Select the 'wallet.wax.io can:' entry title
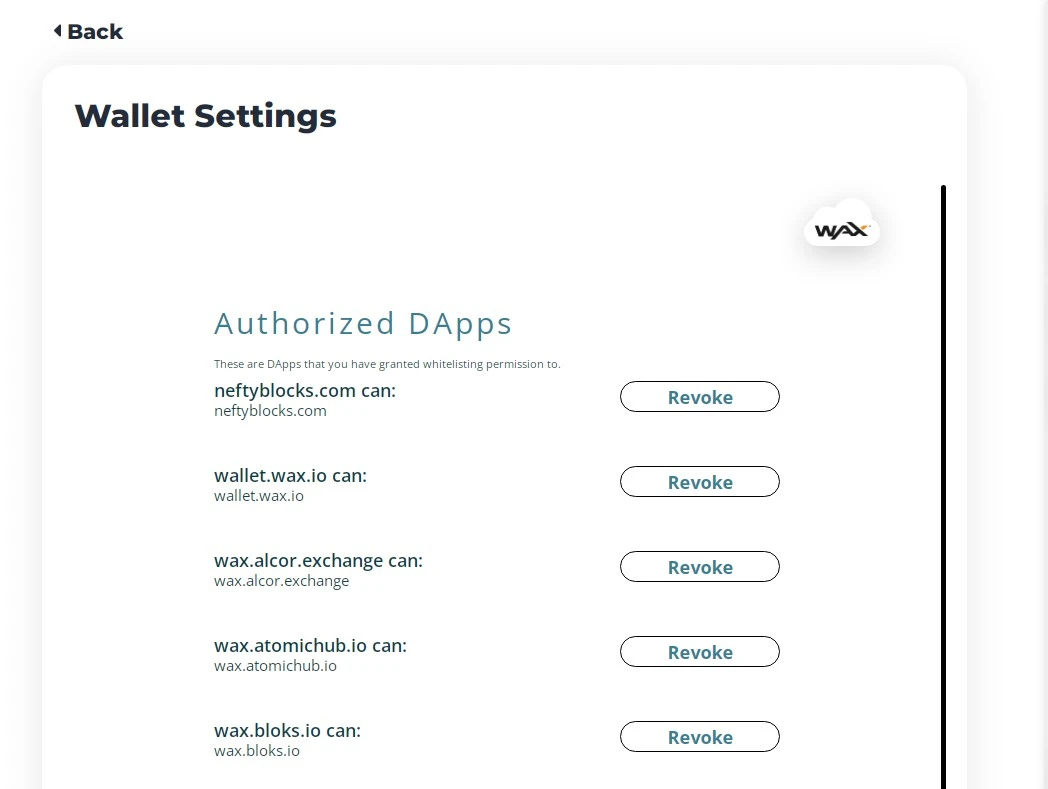1048x789 pixels. (x=290, y=475)
